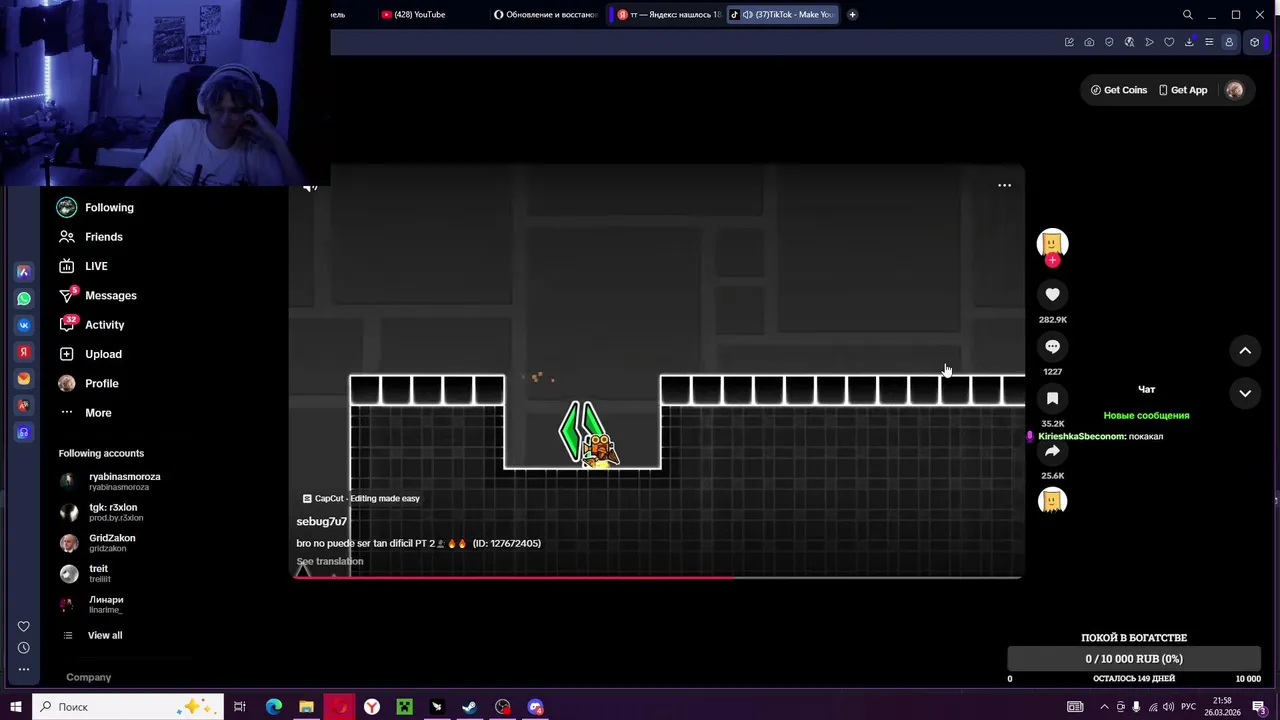This screenshot has height=720, width=1280.
Task: Click the donation goal 0 / 10 000 RUB bar
Action: pyautogui.click(x=1134, y=659)
